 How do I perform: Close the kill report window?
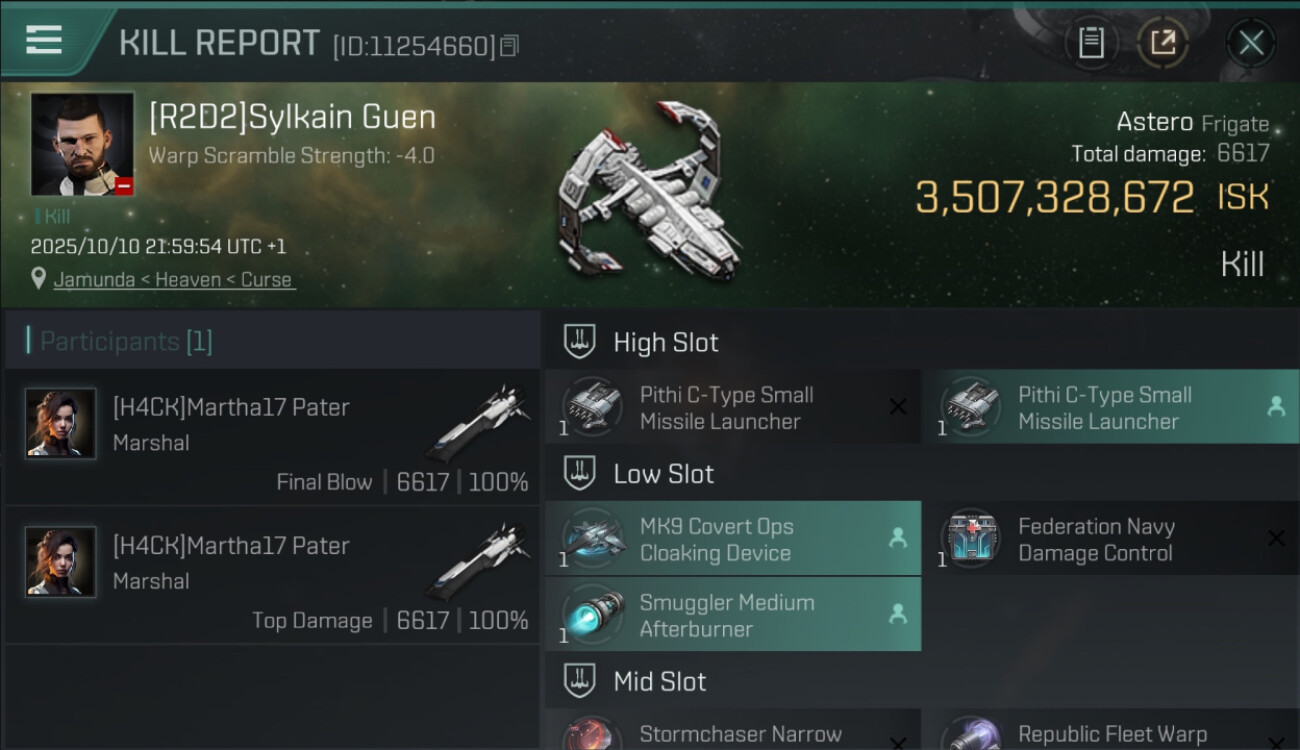1251,43
